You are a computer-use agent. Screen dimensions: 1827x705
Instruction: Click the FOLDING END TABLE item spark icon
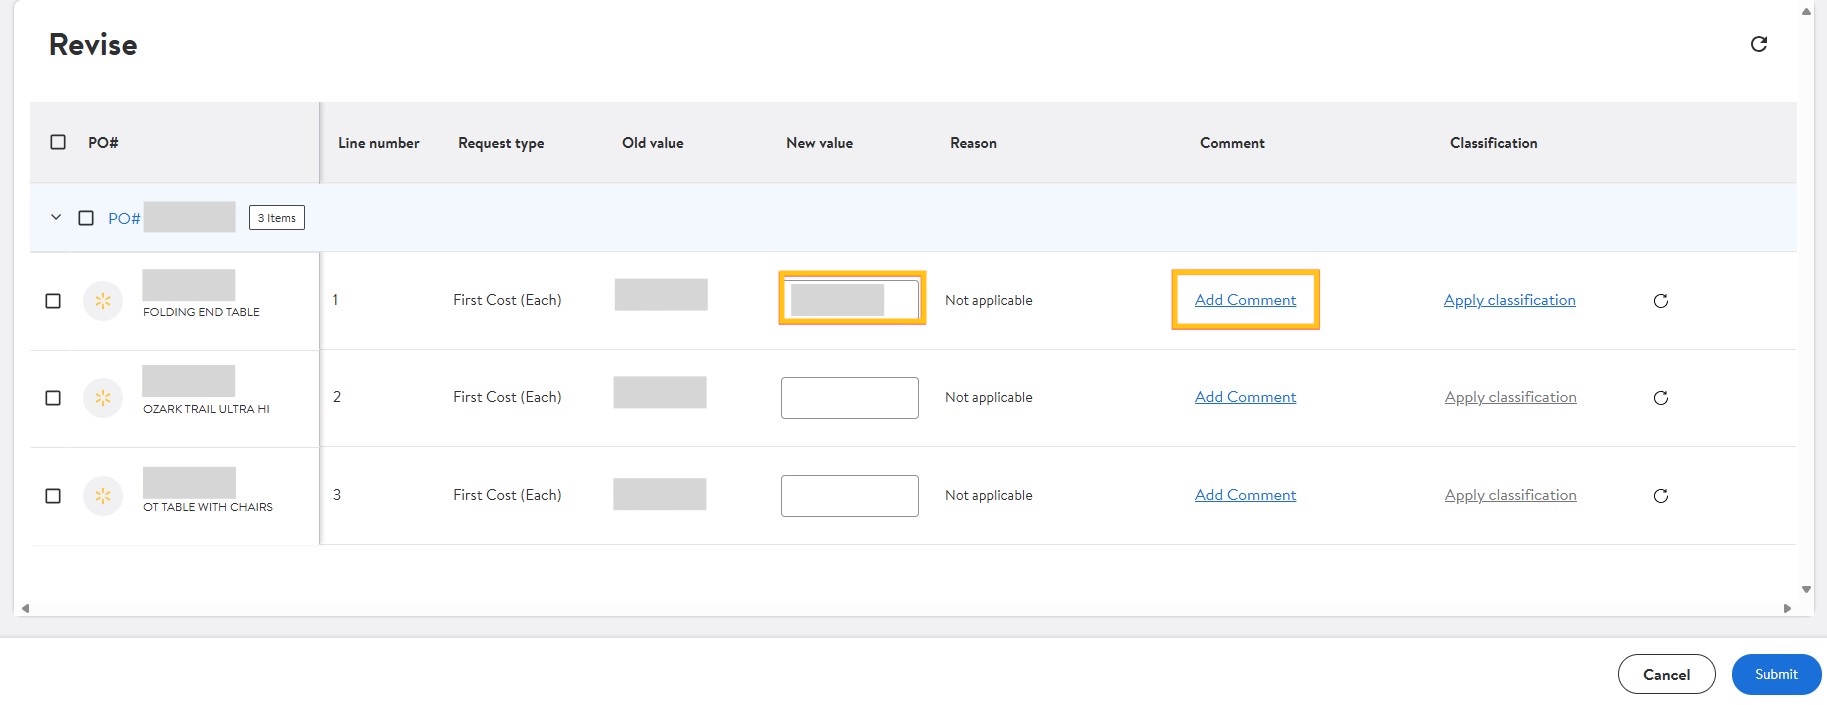pos(103,301)
